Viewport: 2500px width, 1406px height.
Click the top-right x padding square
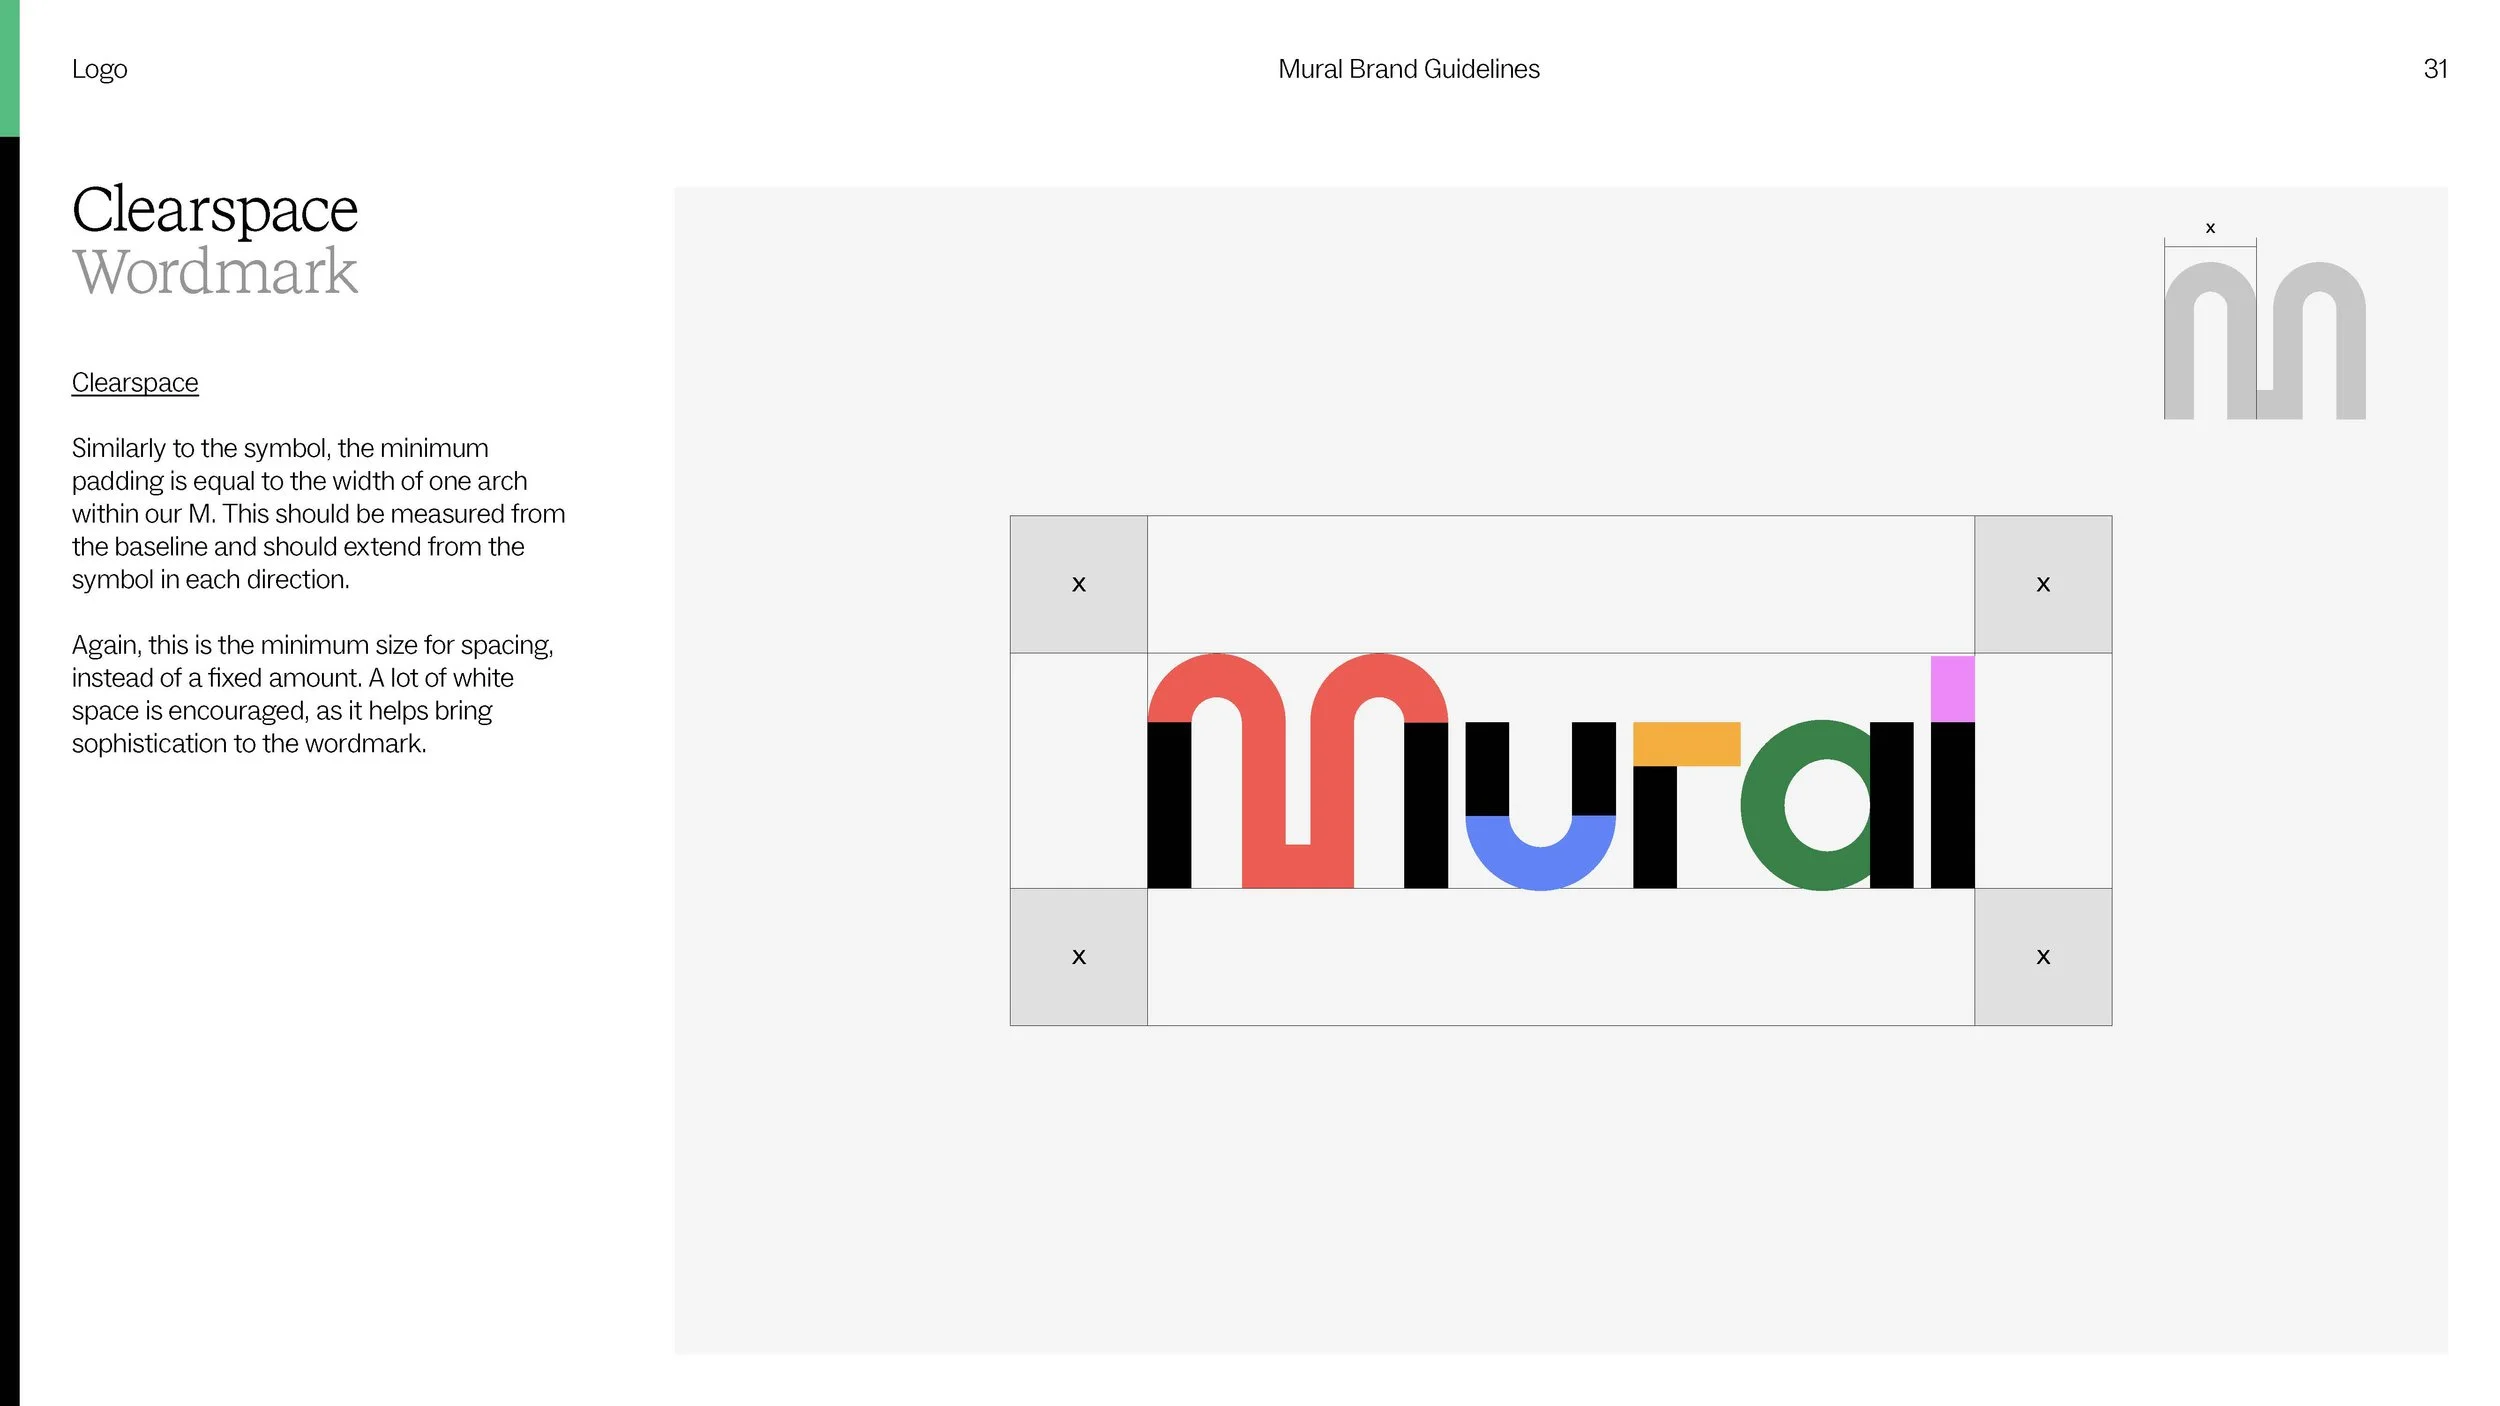tap(2043, 584)
